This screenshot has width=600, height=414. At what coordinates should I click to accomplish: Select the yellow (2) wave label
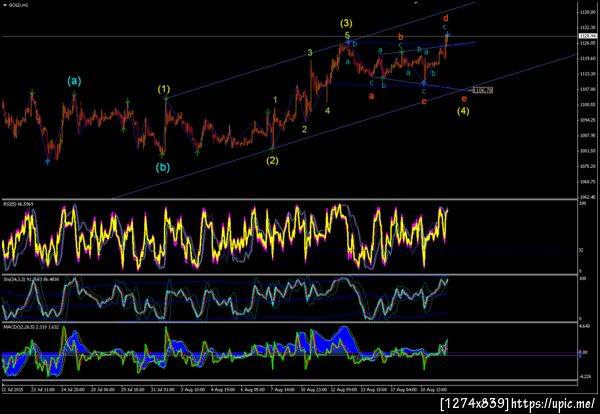point(272,161)
